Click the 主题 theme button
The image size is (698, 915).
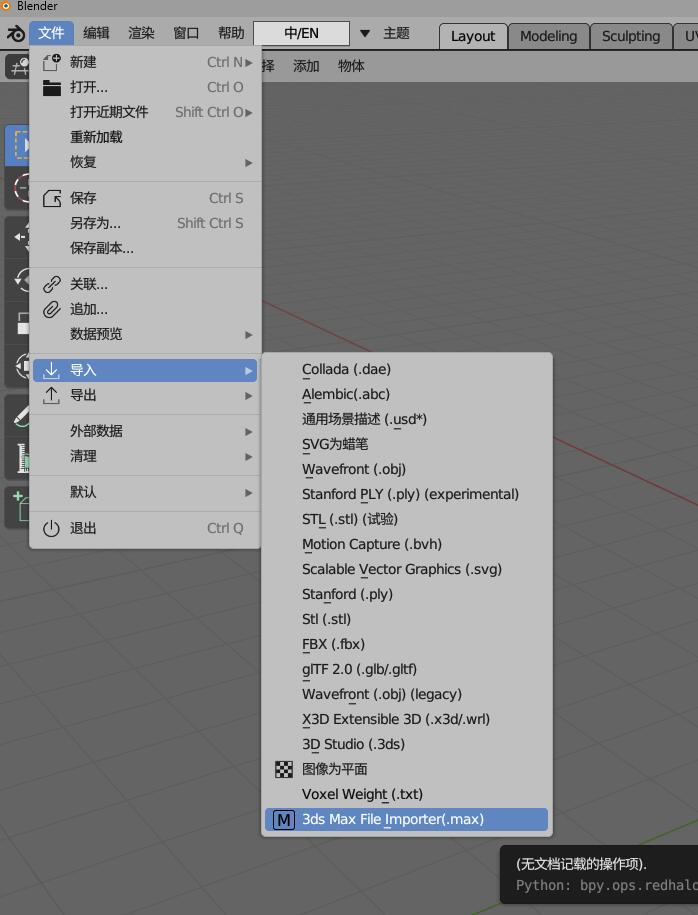(396, 33)
